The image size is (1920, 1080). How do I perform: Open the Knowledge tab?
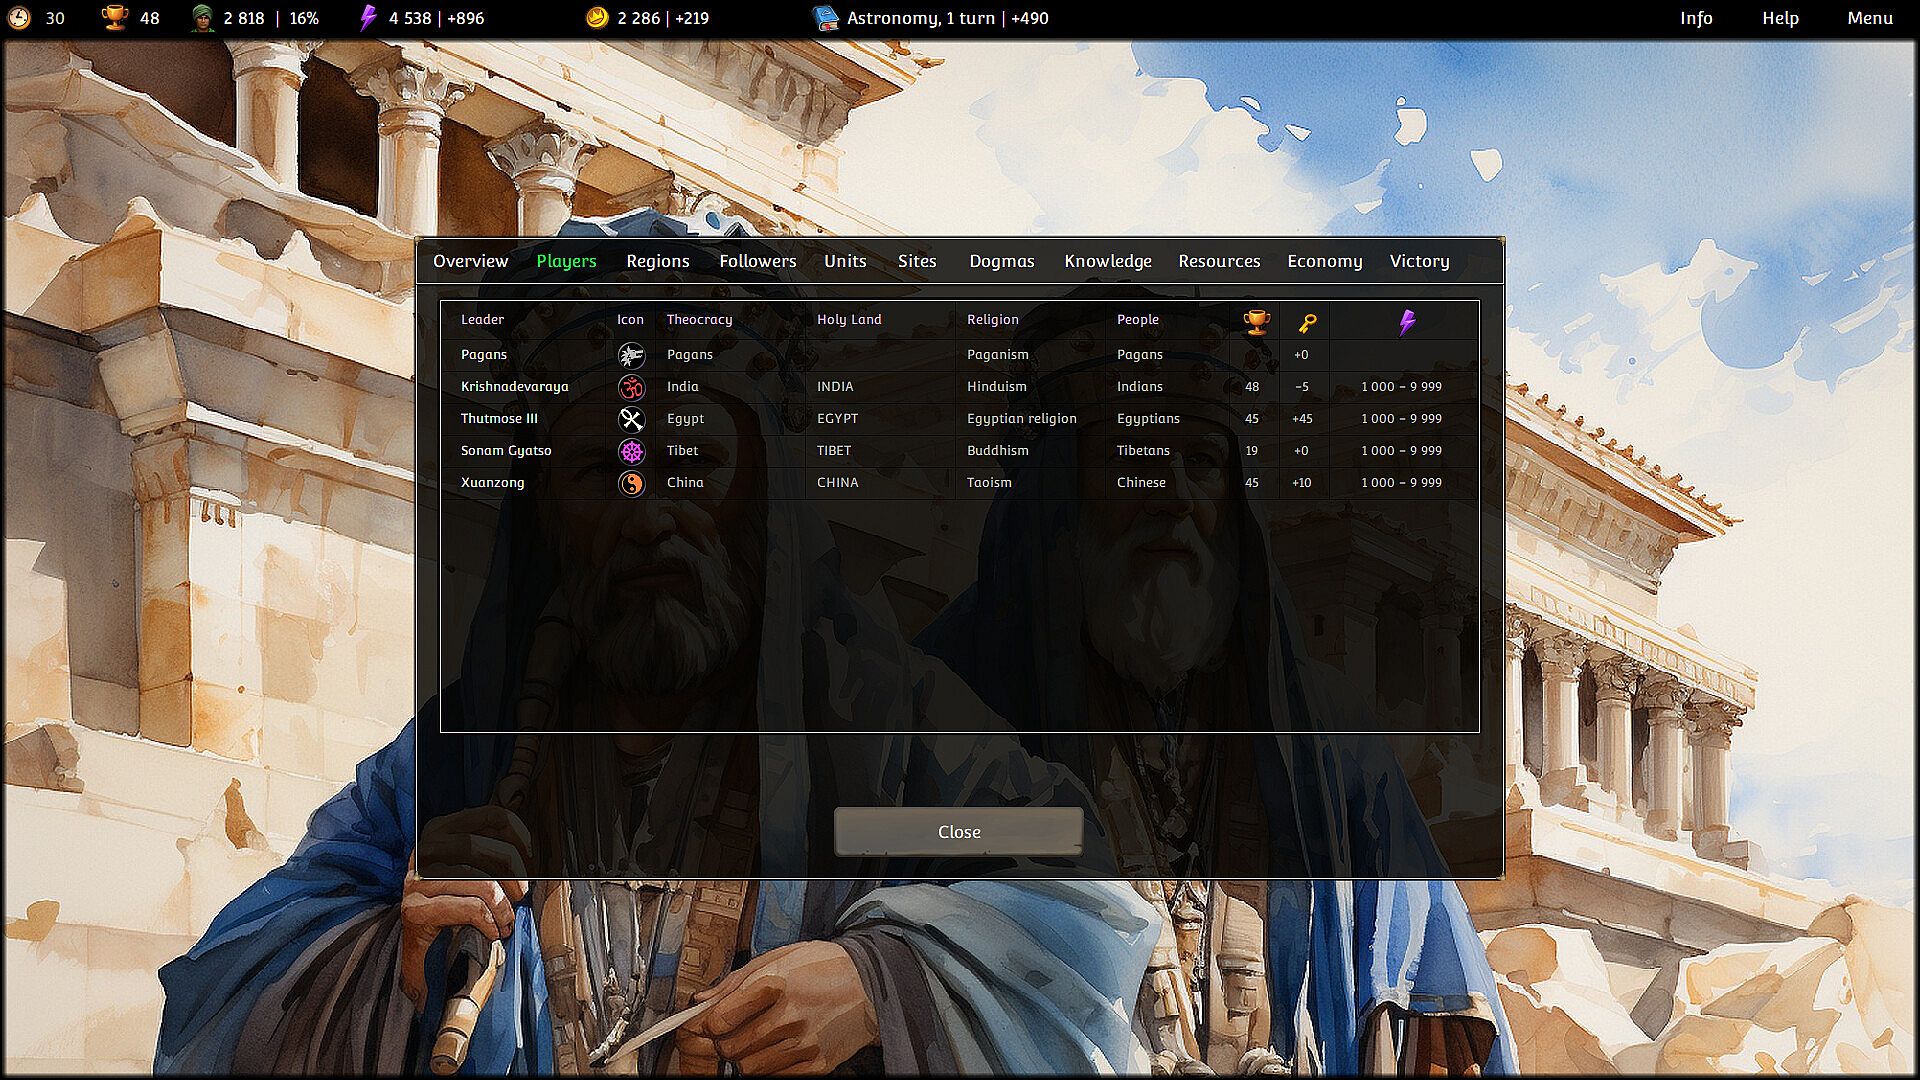pyautogui.click(x=1107, y=261)
